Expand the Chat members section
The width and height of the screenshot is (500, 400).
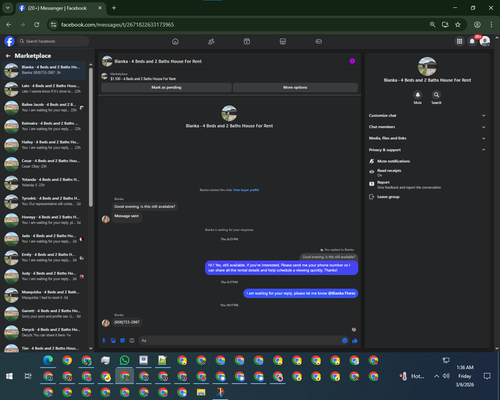[428, 127]
